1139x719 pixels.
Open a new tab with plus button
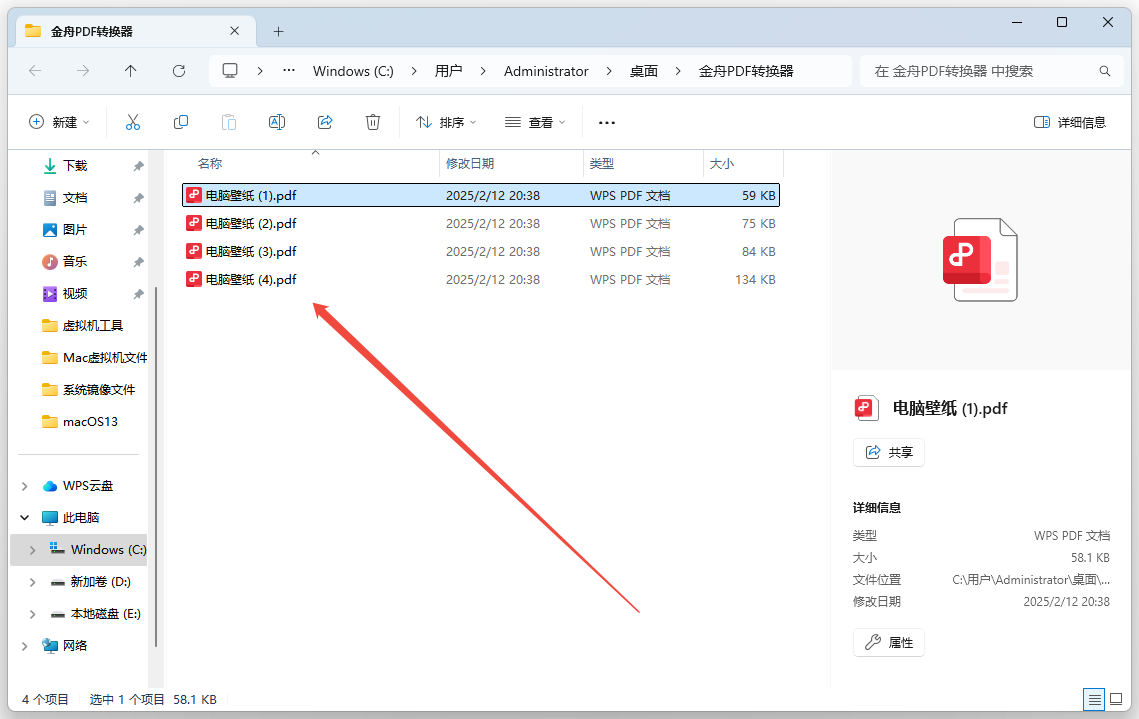tap(278, 31)
